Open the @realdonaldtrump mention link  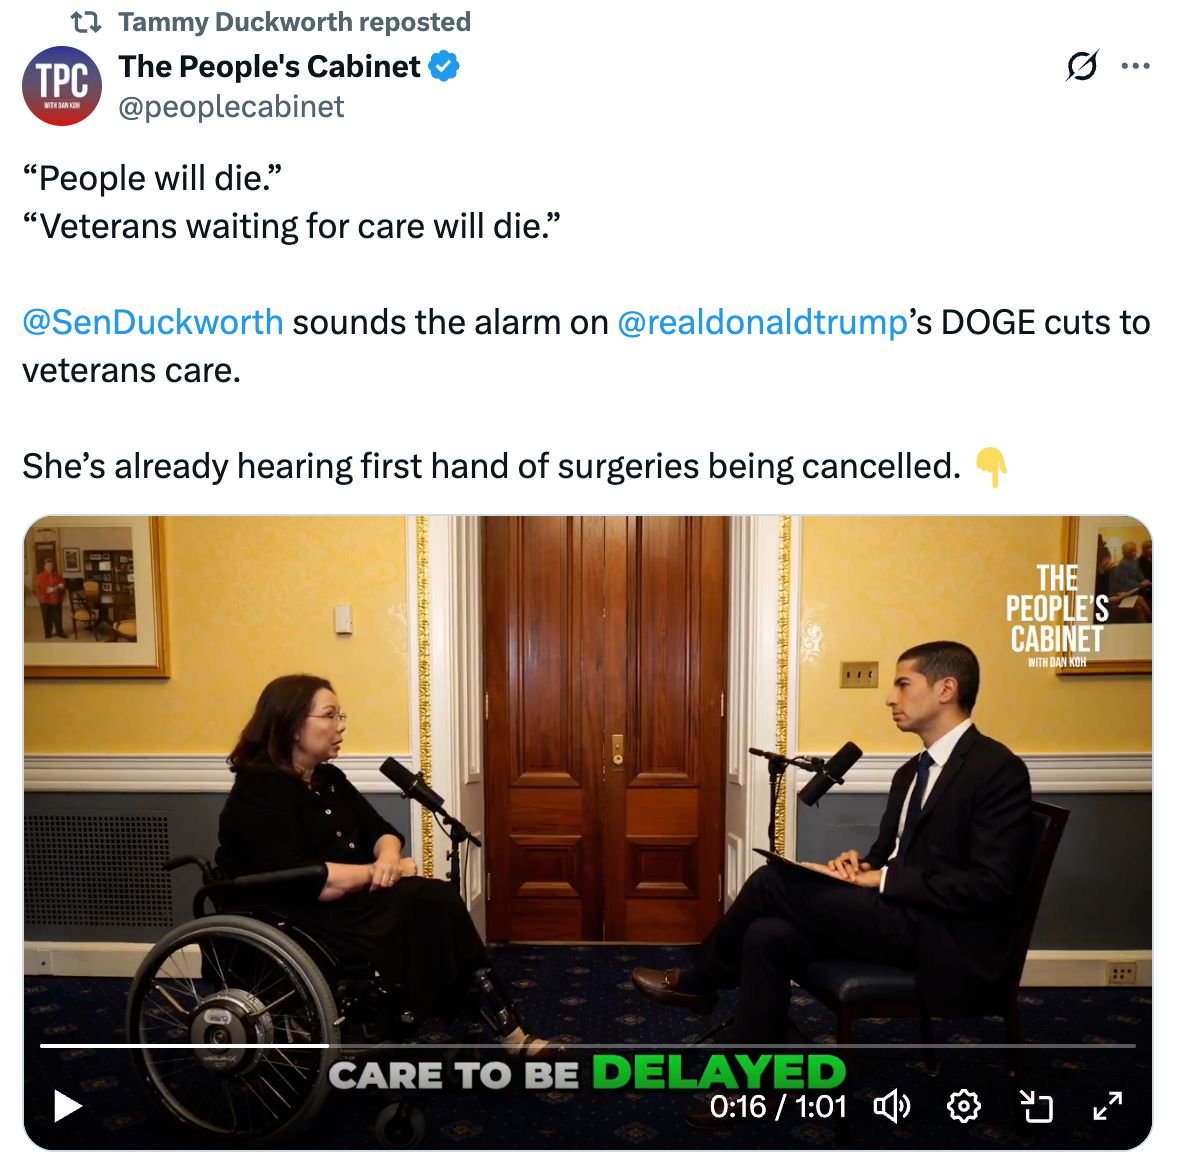[x=763, y=322]
